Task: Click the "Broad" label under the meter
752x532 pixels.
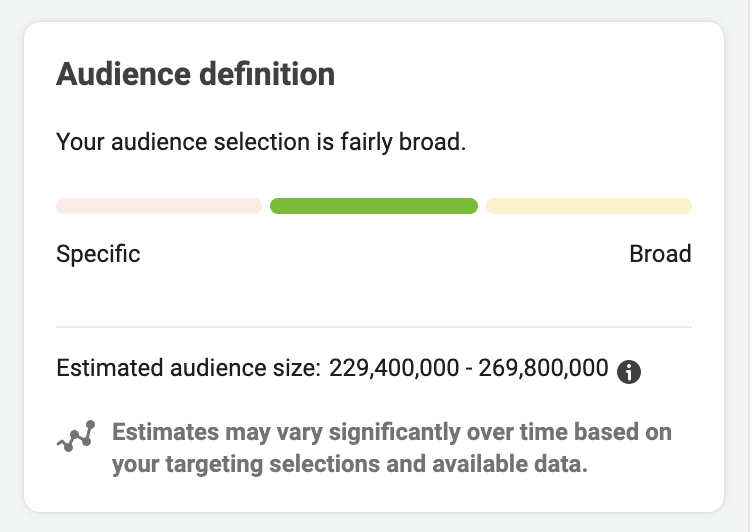Action: [x=660, y=254]
